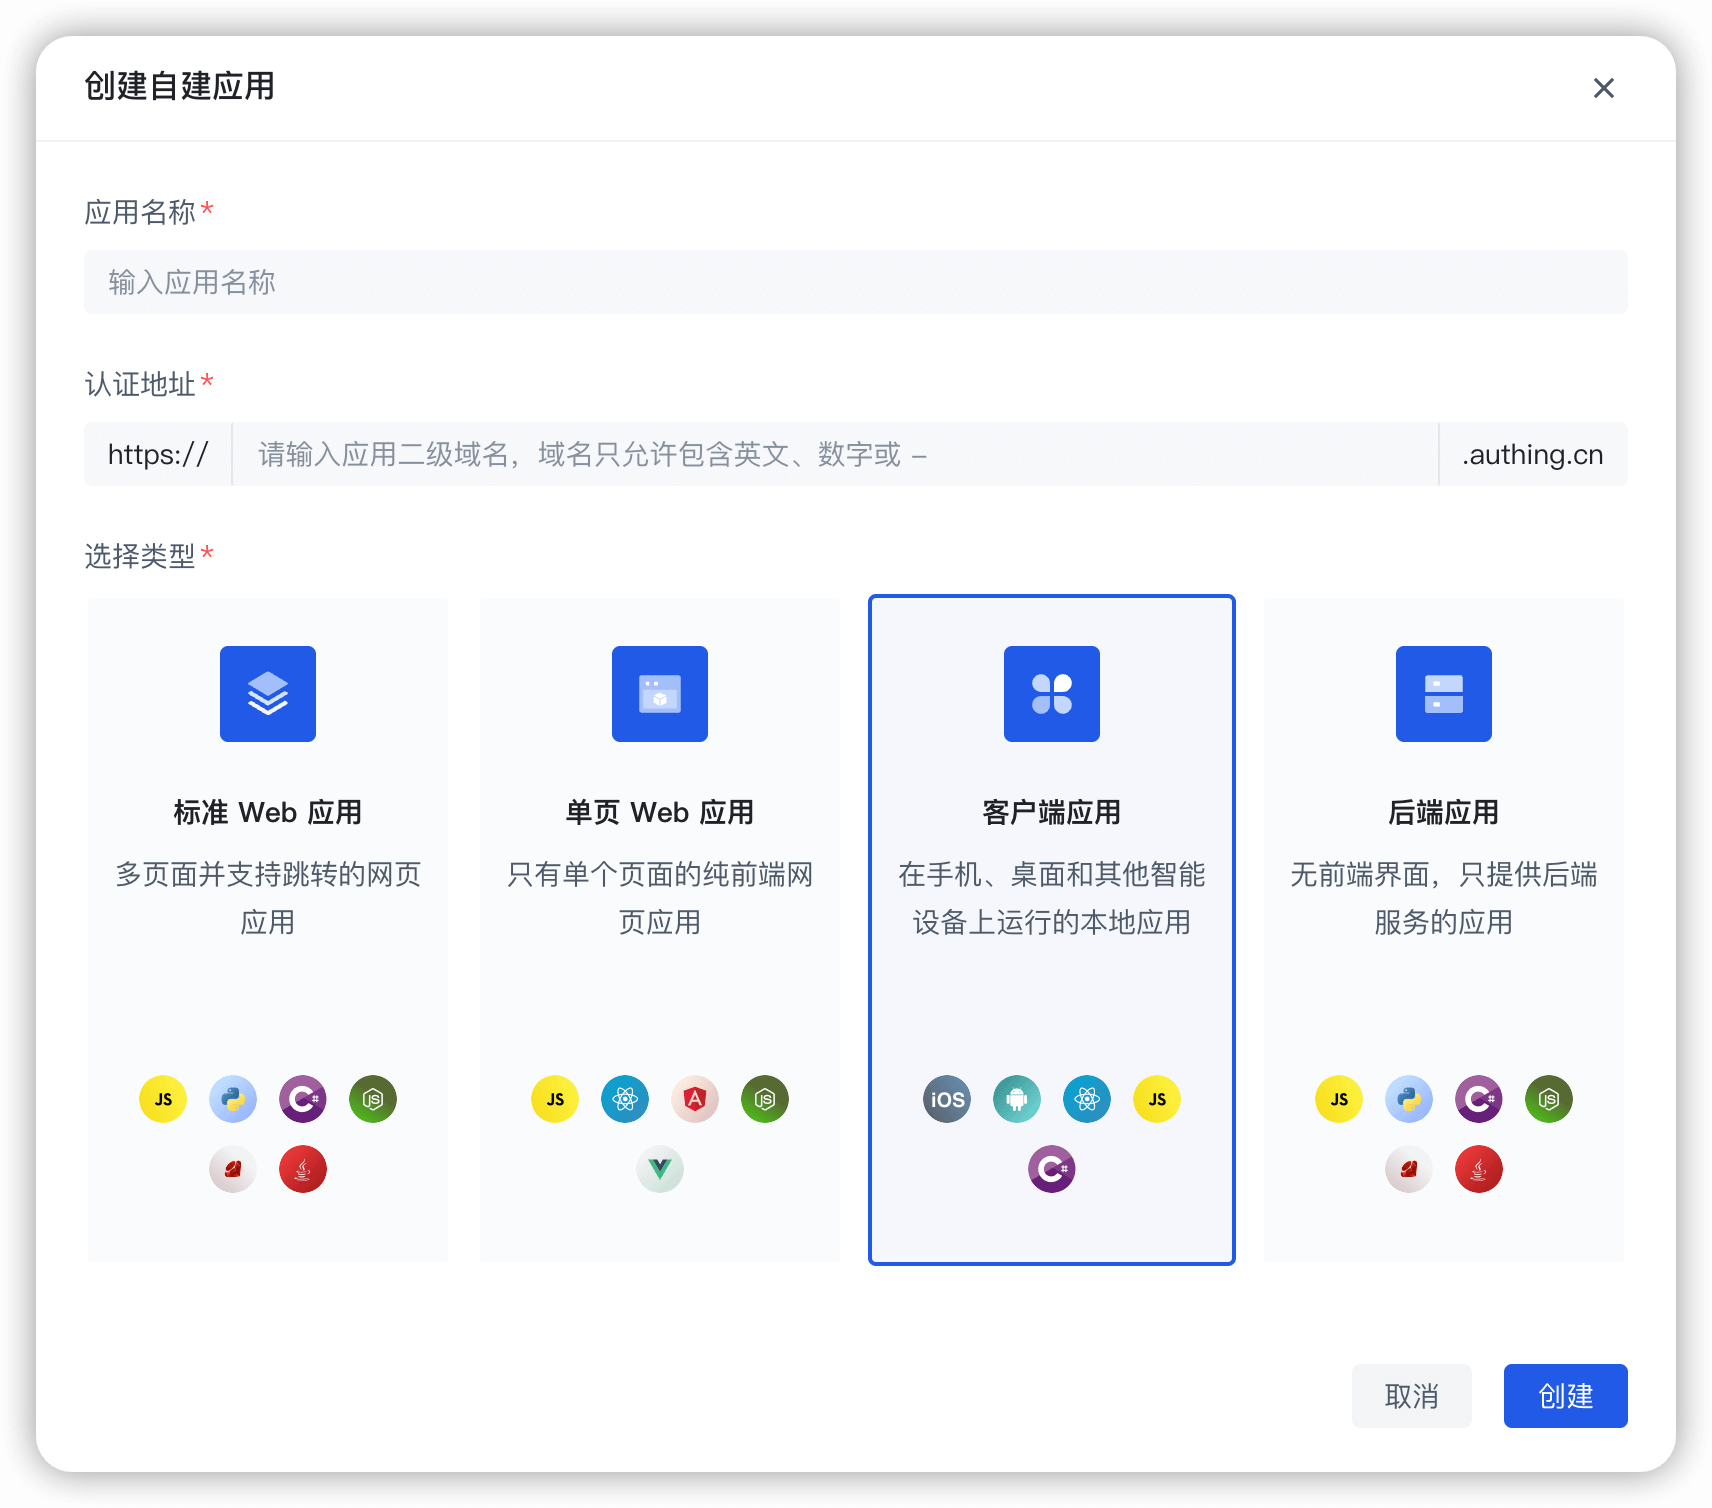
Task: Select the Angular icon under 单页 Web 应用
Action: 695,1099
